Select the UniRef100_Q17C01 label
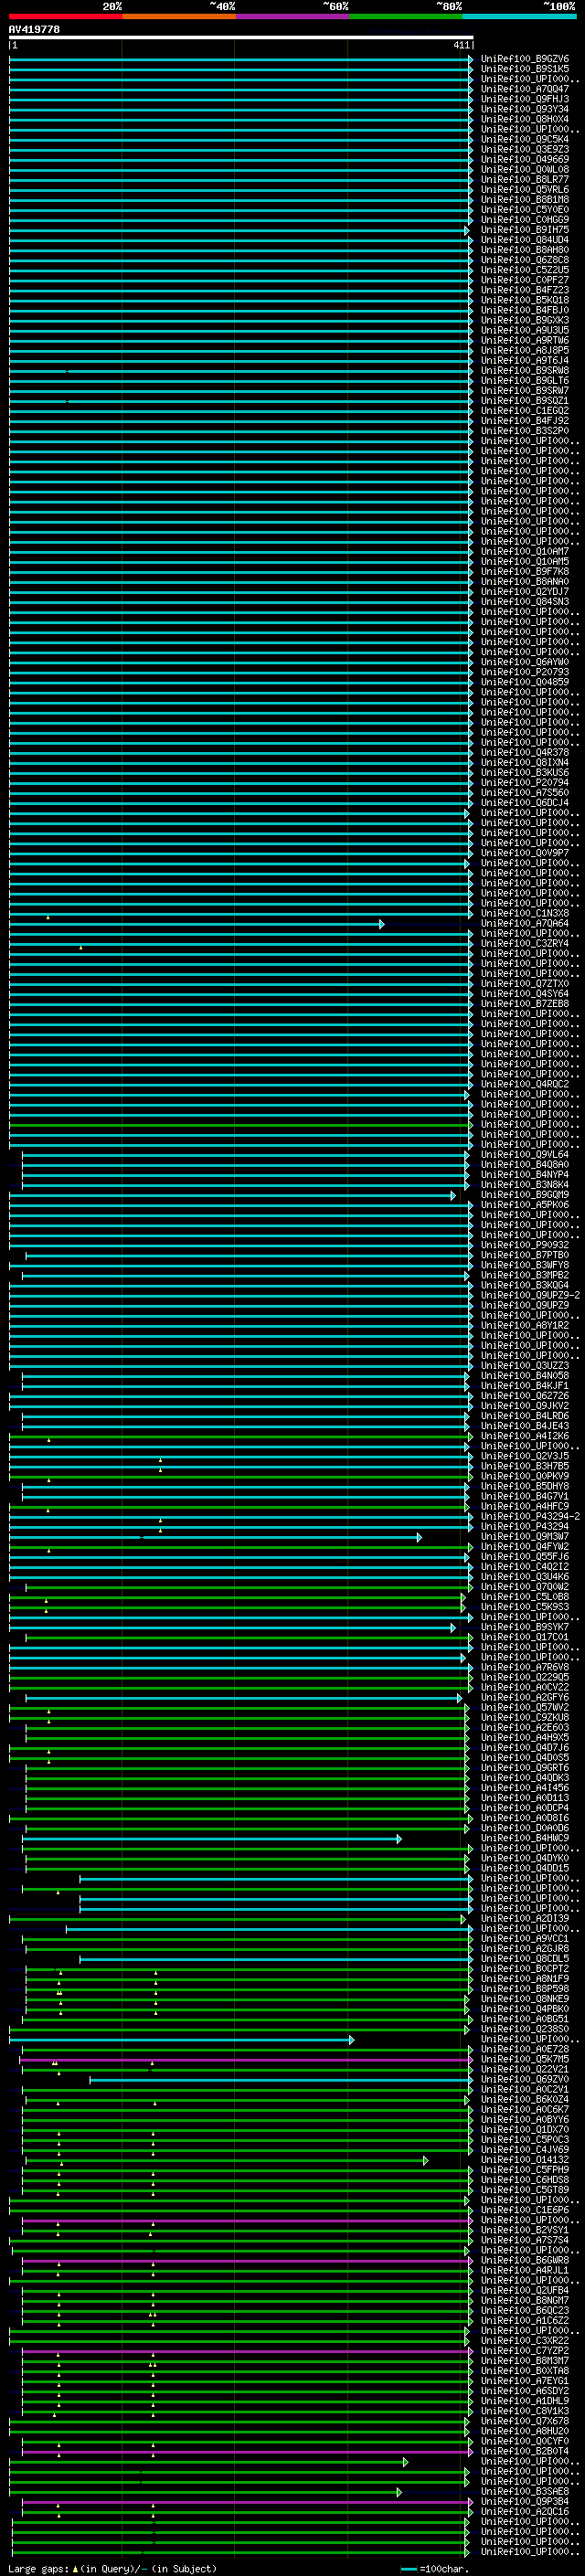585x2576 pixels. click(x=525, y=1637)
